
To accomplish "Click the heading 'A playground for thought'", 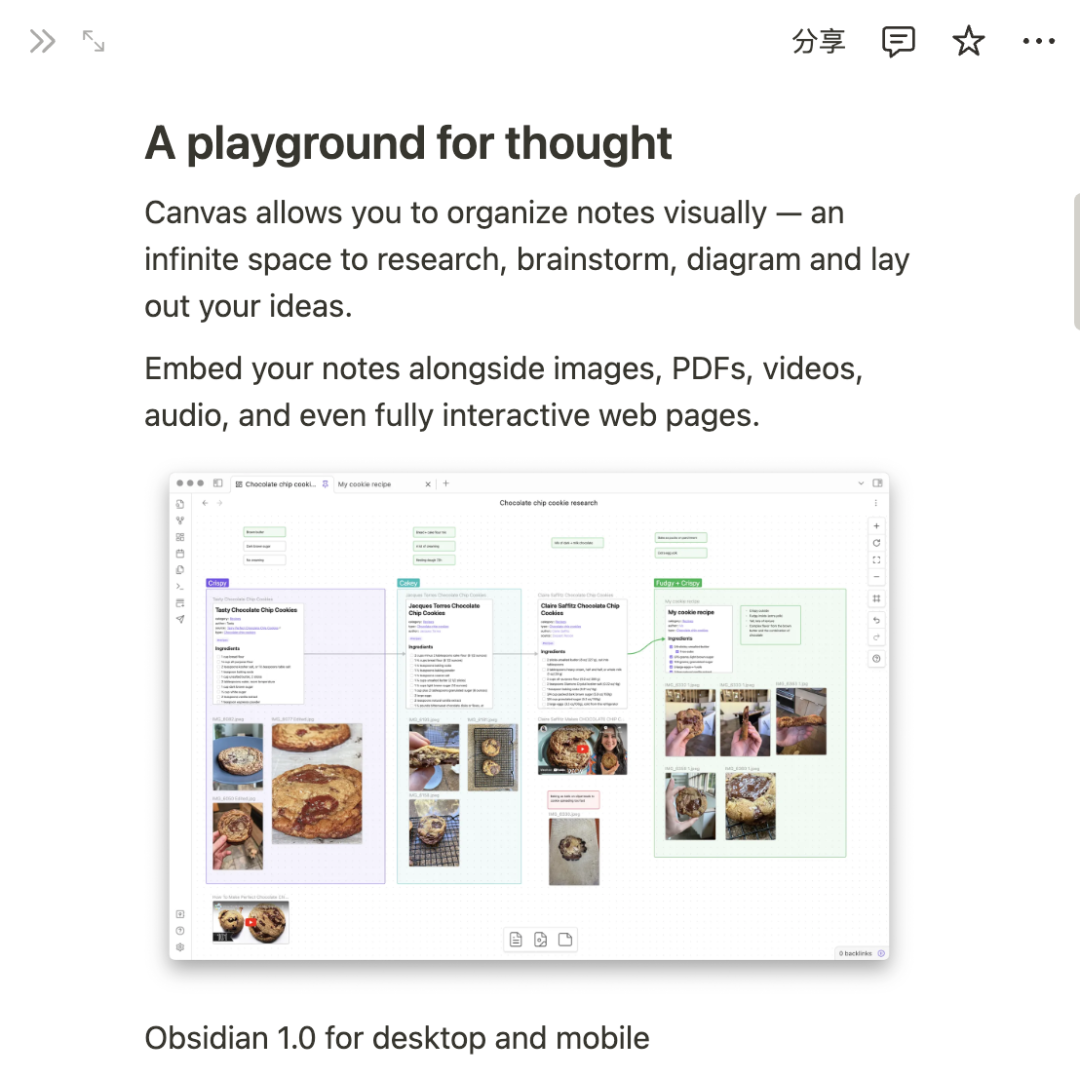I will 408,143.
